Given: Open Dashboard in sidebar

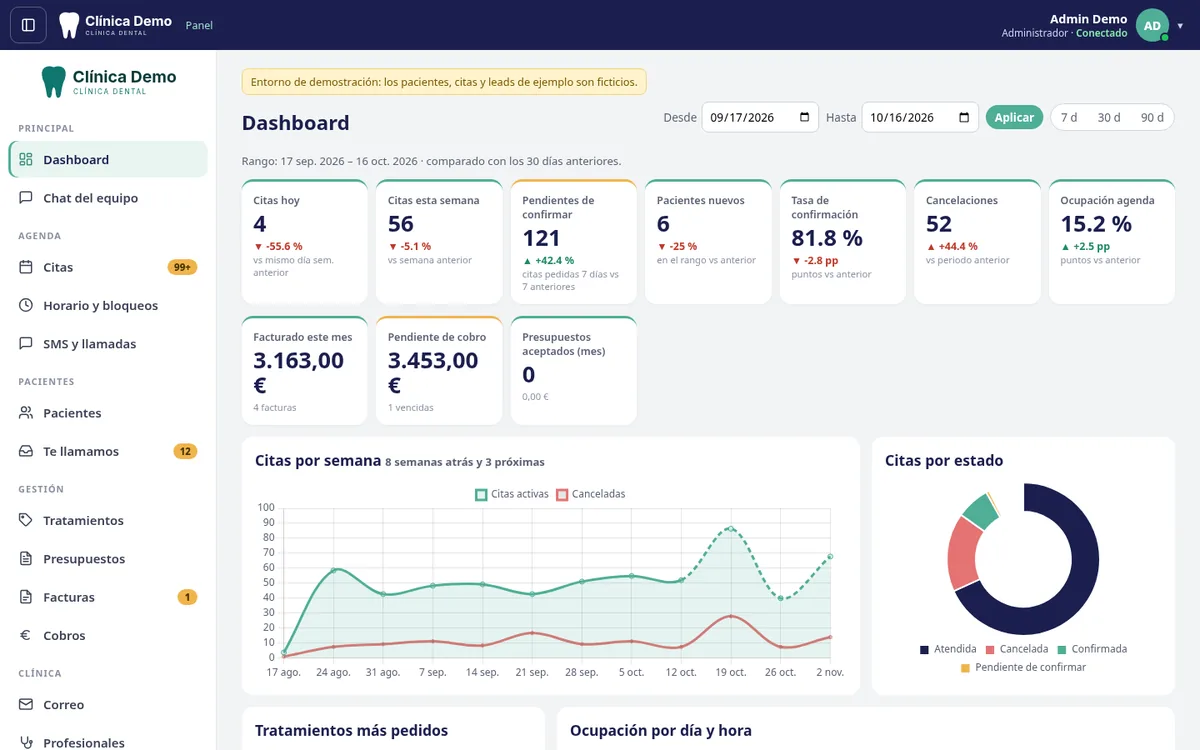Looking at the screenshot, I should coord(108,159).
